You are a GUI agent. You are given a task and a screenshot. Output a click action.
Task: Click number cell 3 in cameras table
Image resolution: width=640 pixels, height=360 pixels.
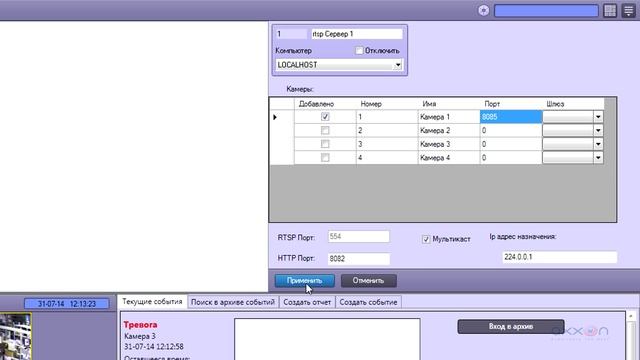(387, 144)
